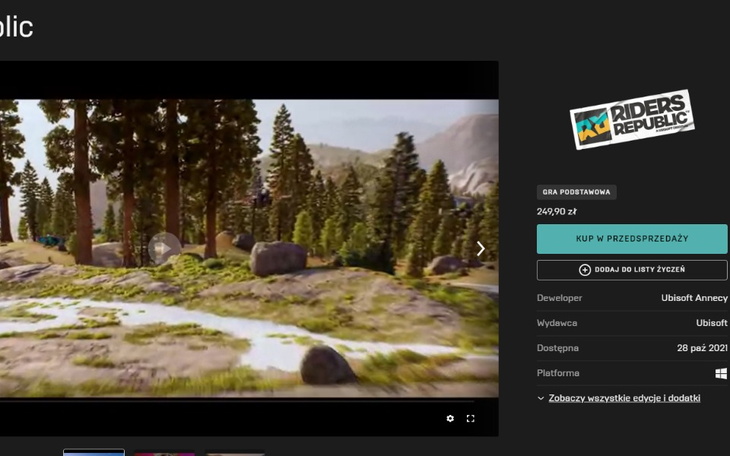Open Ubisoft publisher link
Viewport: 730px width, 456px height.
point(711,323)
